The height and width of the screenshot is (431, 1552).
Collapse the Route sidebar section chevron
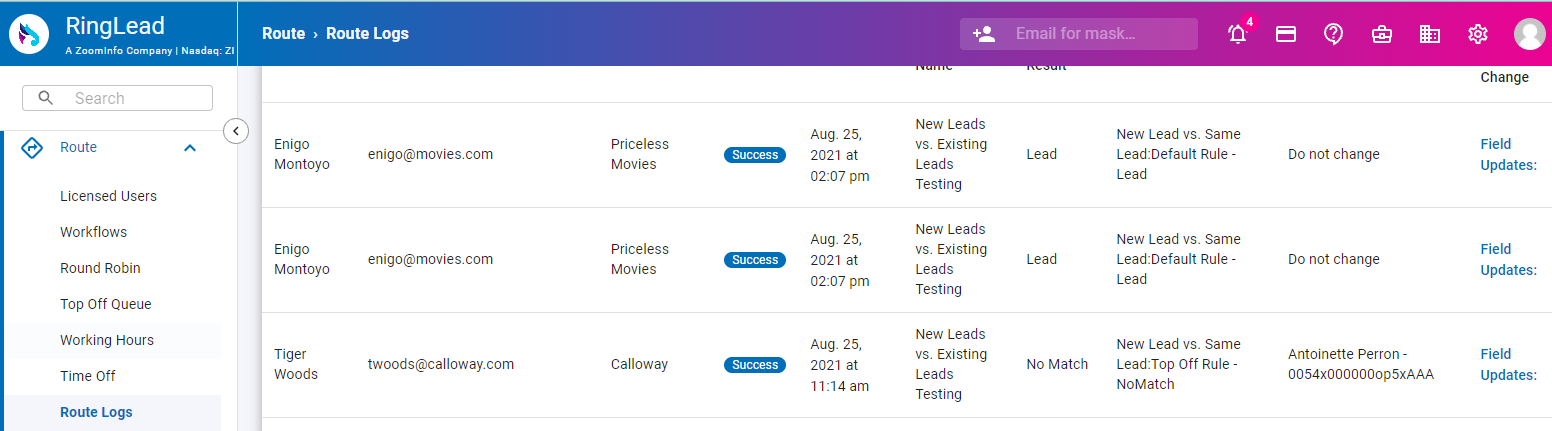point(190,148)
